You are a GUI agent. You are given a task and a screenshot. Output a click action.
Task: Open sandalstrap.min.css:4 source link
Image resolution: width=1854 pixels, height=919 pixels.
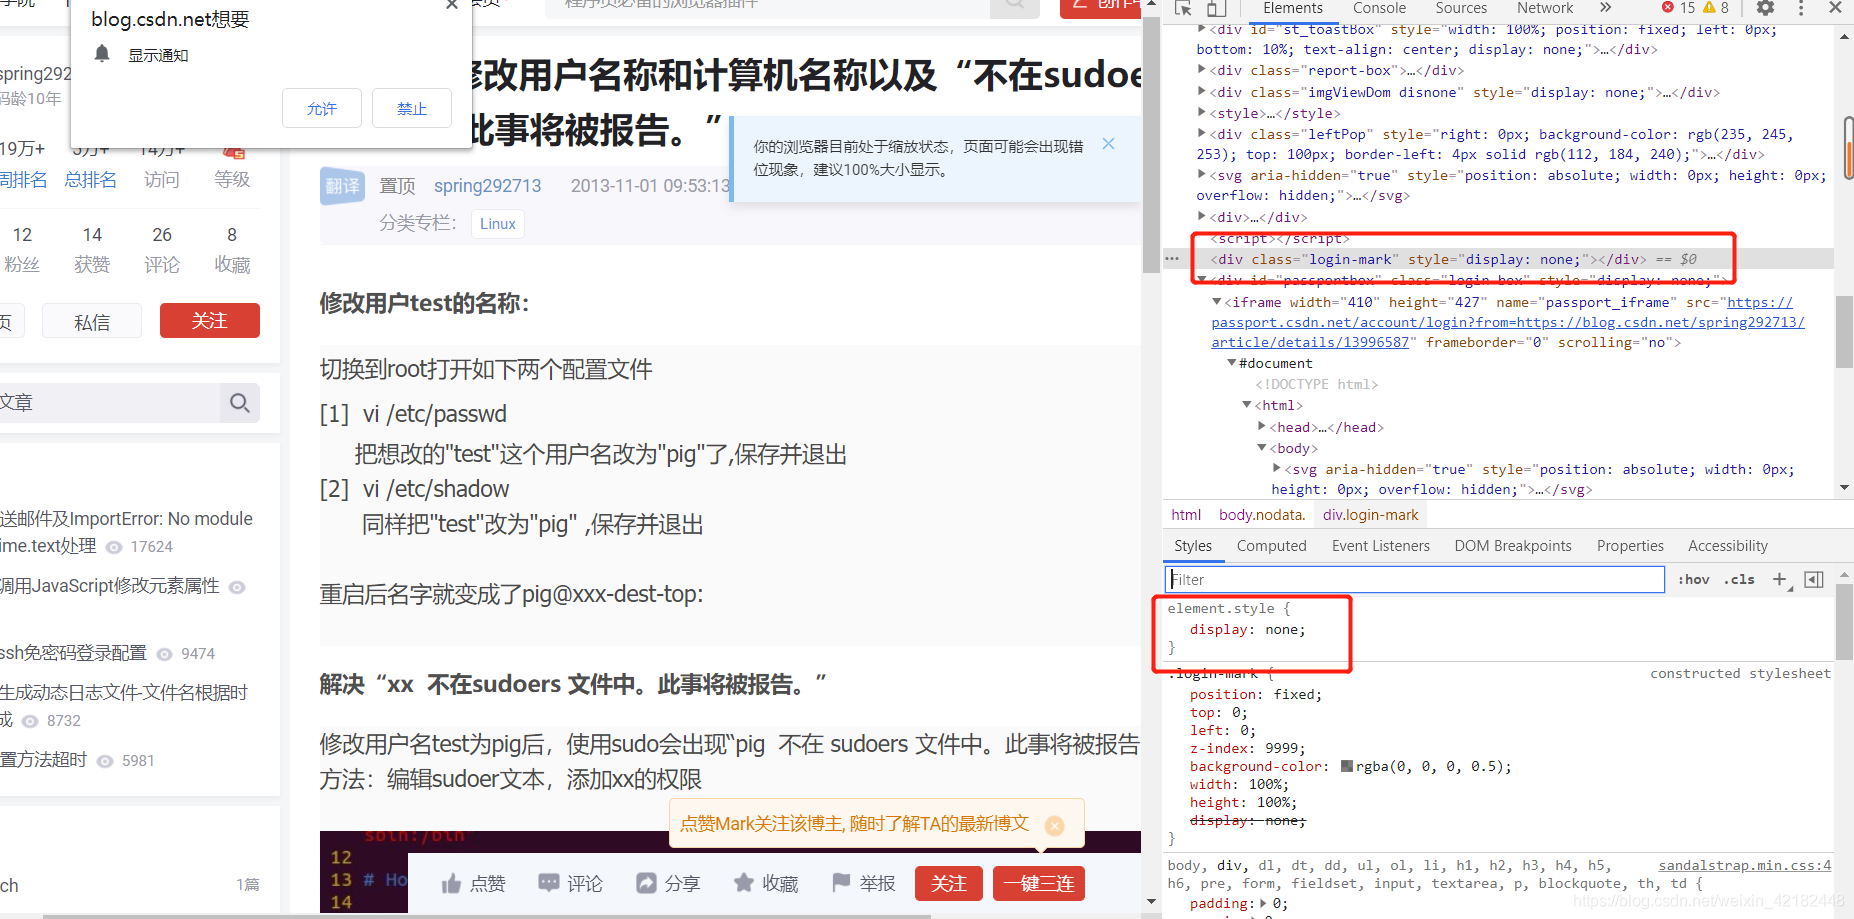[1744, 865]
